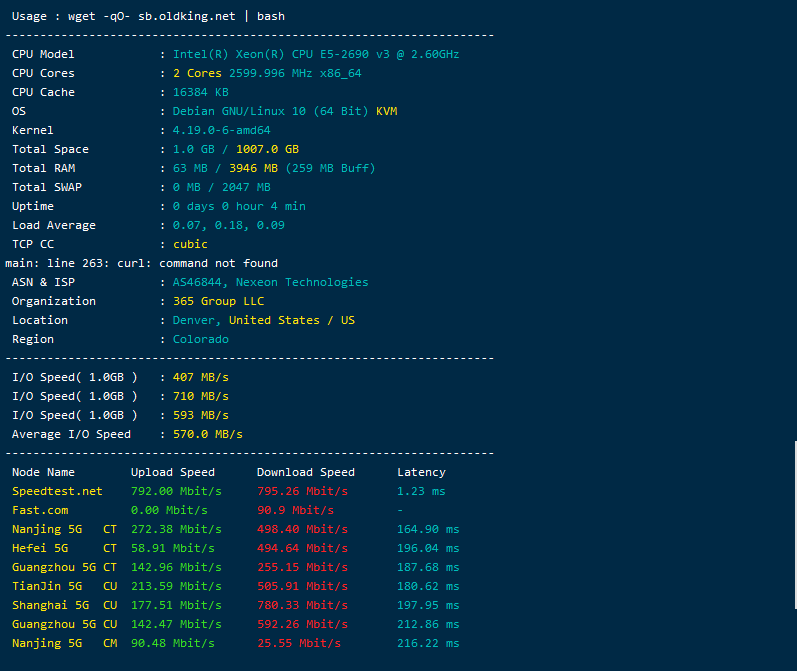Click the "cubic" TCP CC value

[190, 244]
